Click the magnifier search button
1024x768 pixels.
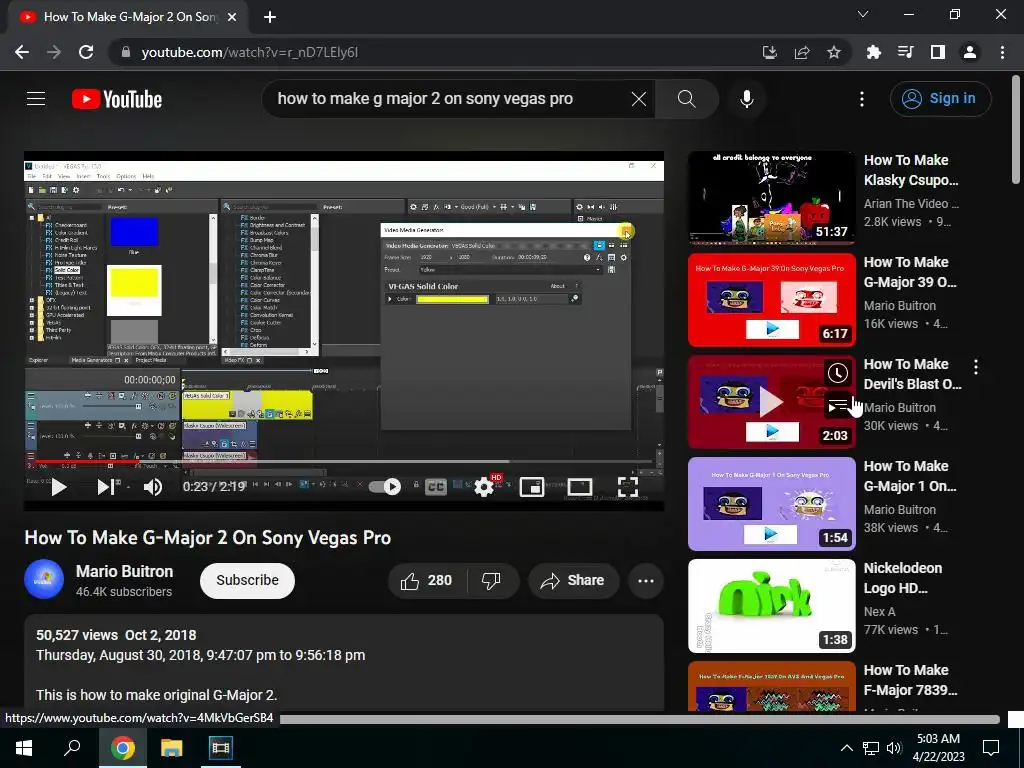[686, 99]
